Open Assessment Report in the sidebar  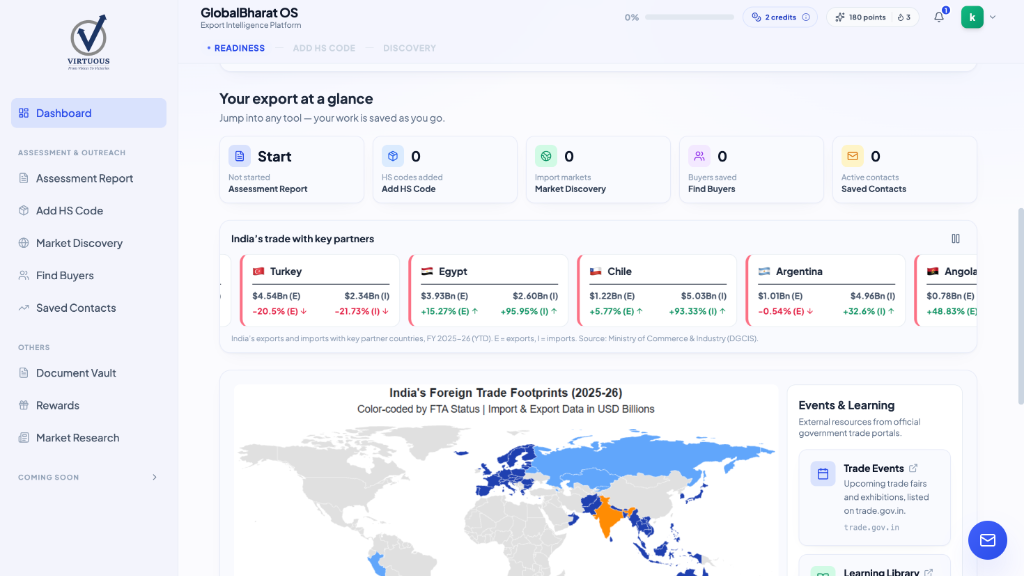click(x=89, y=178)
